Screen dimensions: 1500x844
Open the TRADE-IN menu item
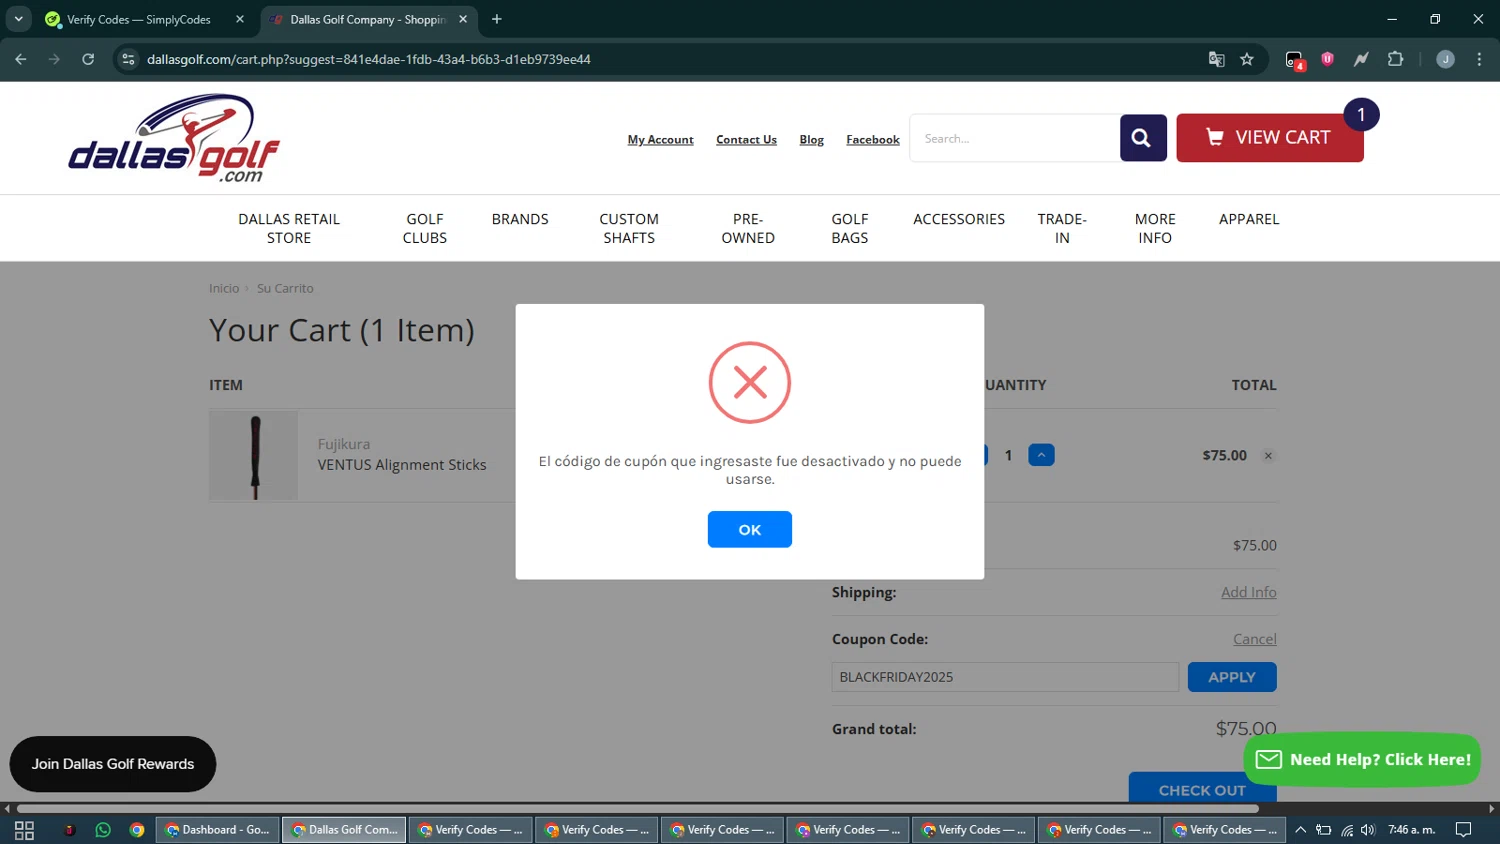pos(1062,228)
